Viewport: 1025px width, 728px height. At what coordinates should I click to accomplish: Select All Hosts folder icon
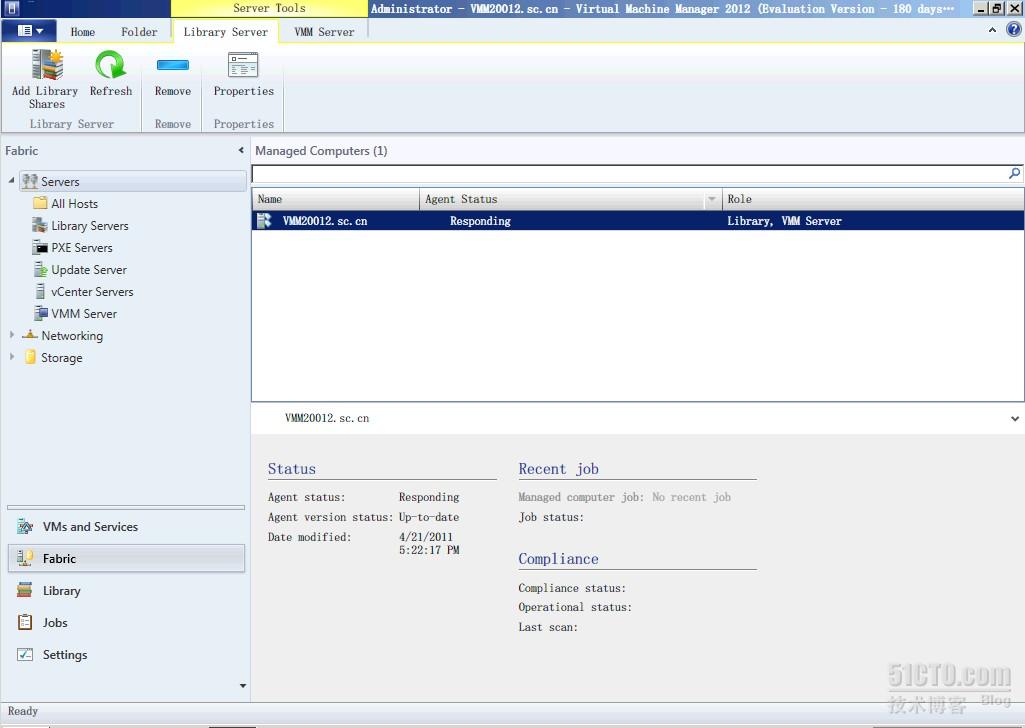click(x=40, y=203)
